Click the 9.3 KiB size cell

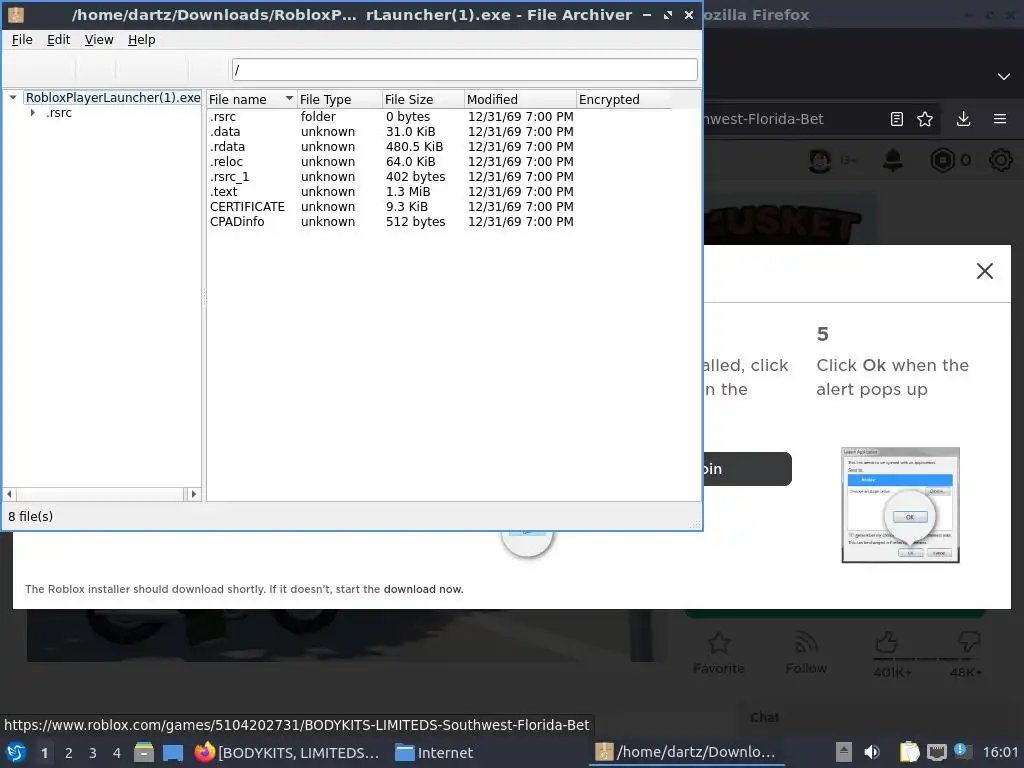coord(406,206)
